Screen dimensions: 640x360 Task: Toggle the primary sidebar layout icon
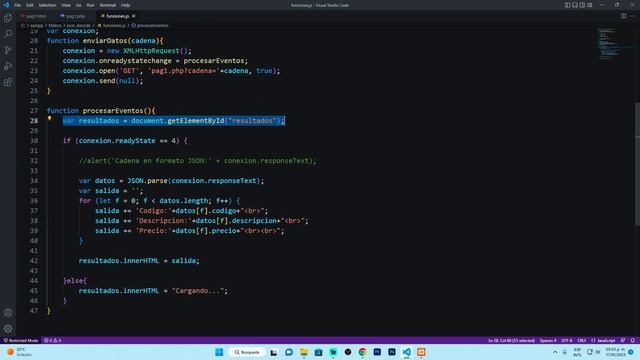pos(568,5)
